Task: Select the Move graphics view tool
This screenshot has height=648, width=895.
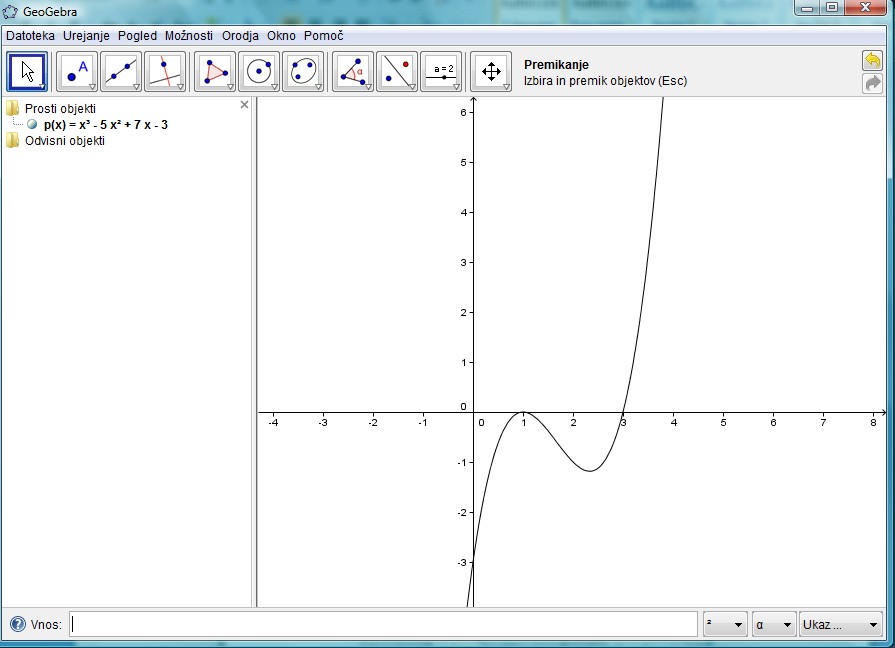Action: click(491, 72)
